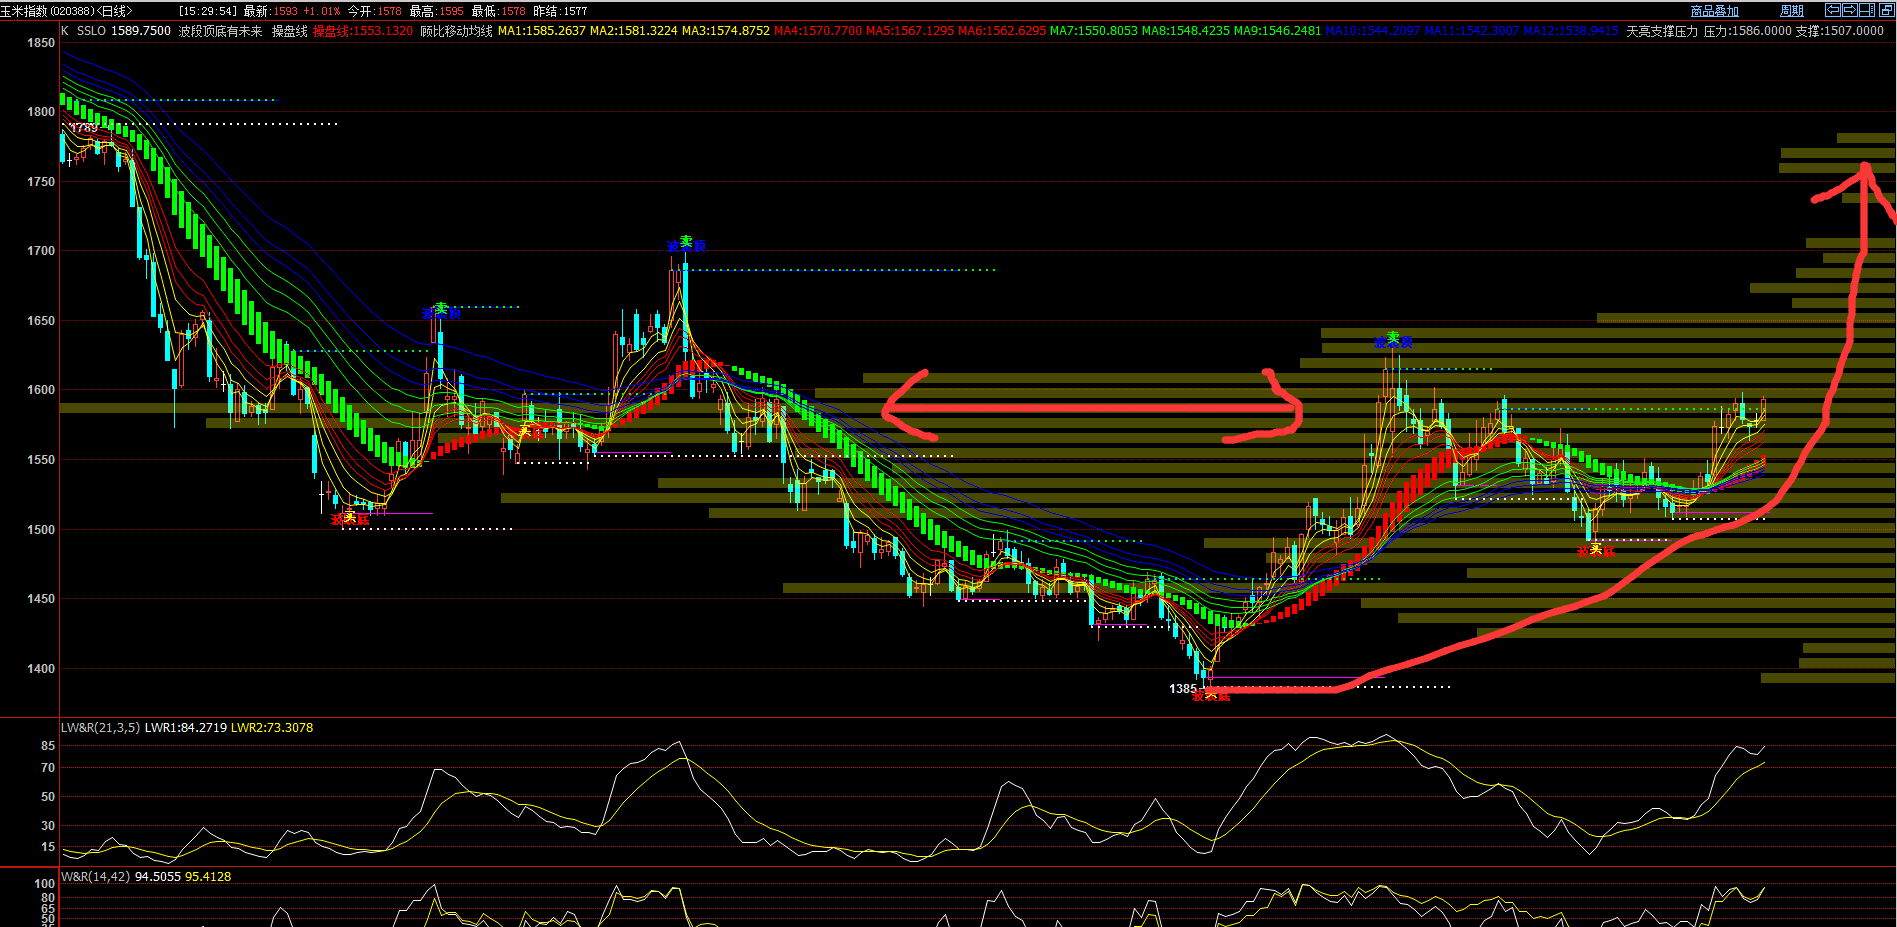Click the 波段顶底有未来 indicator label
Image resolution: width=1897 pixels, height=927 pixels.
pyautogui.click(x=220, y=31)
